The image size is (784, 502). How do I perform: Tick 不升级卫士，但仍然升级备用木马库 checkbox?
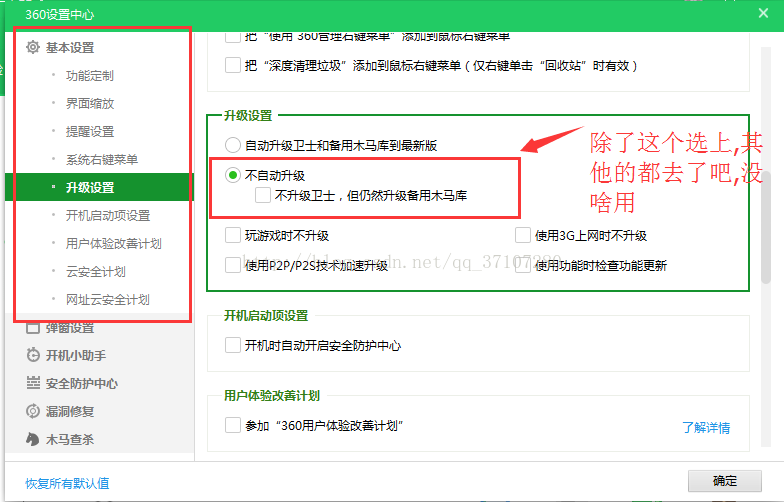262,195
